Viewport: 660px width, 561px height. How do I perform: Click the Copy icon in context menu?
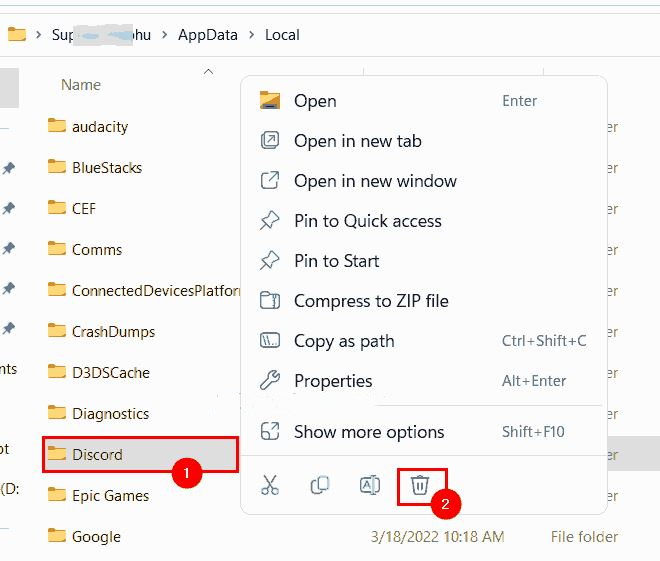pos(320,486)
